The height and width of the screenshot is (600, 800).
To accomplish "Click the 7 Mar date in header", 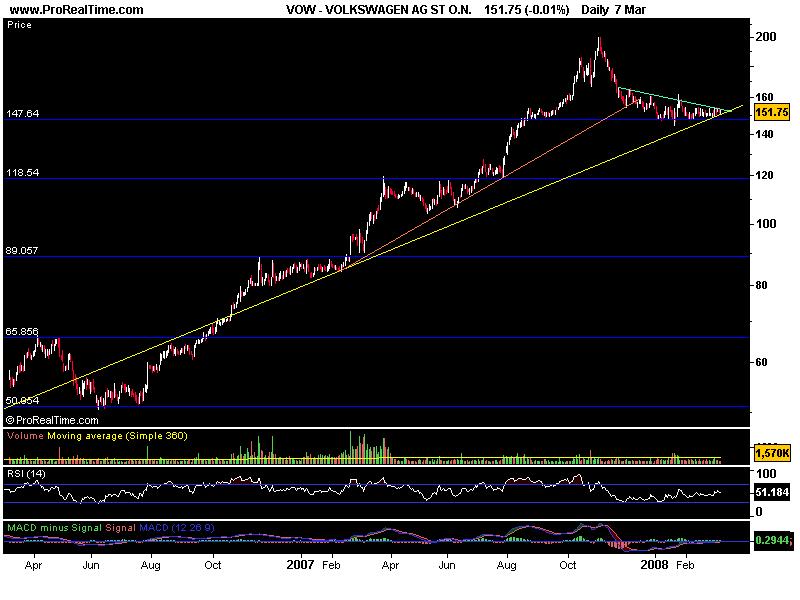I will pyautogui.click(x=631, y=10).
